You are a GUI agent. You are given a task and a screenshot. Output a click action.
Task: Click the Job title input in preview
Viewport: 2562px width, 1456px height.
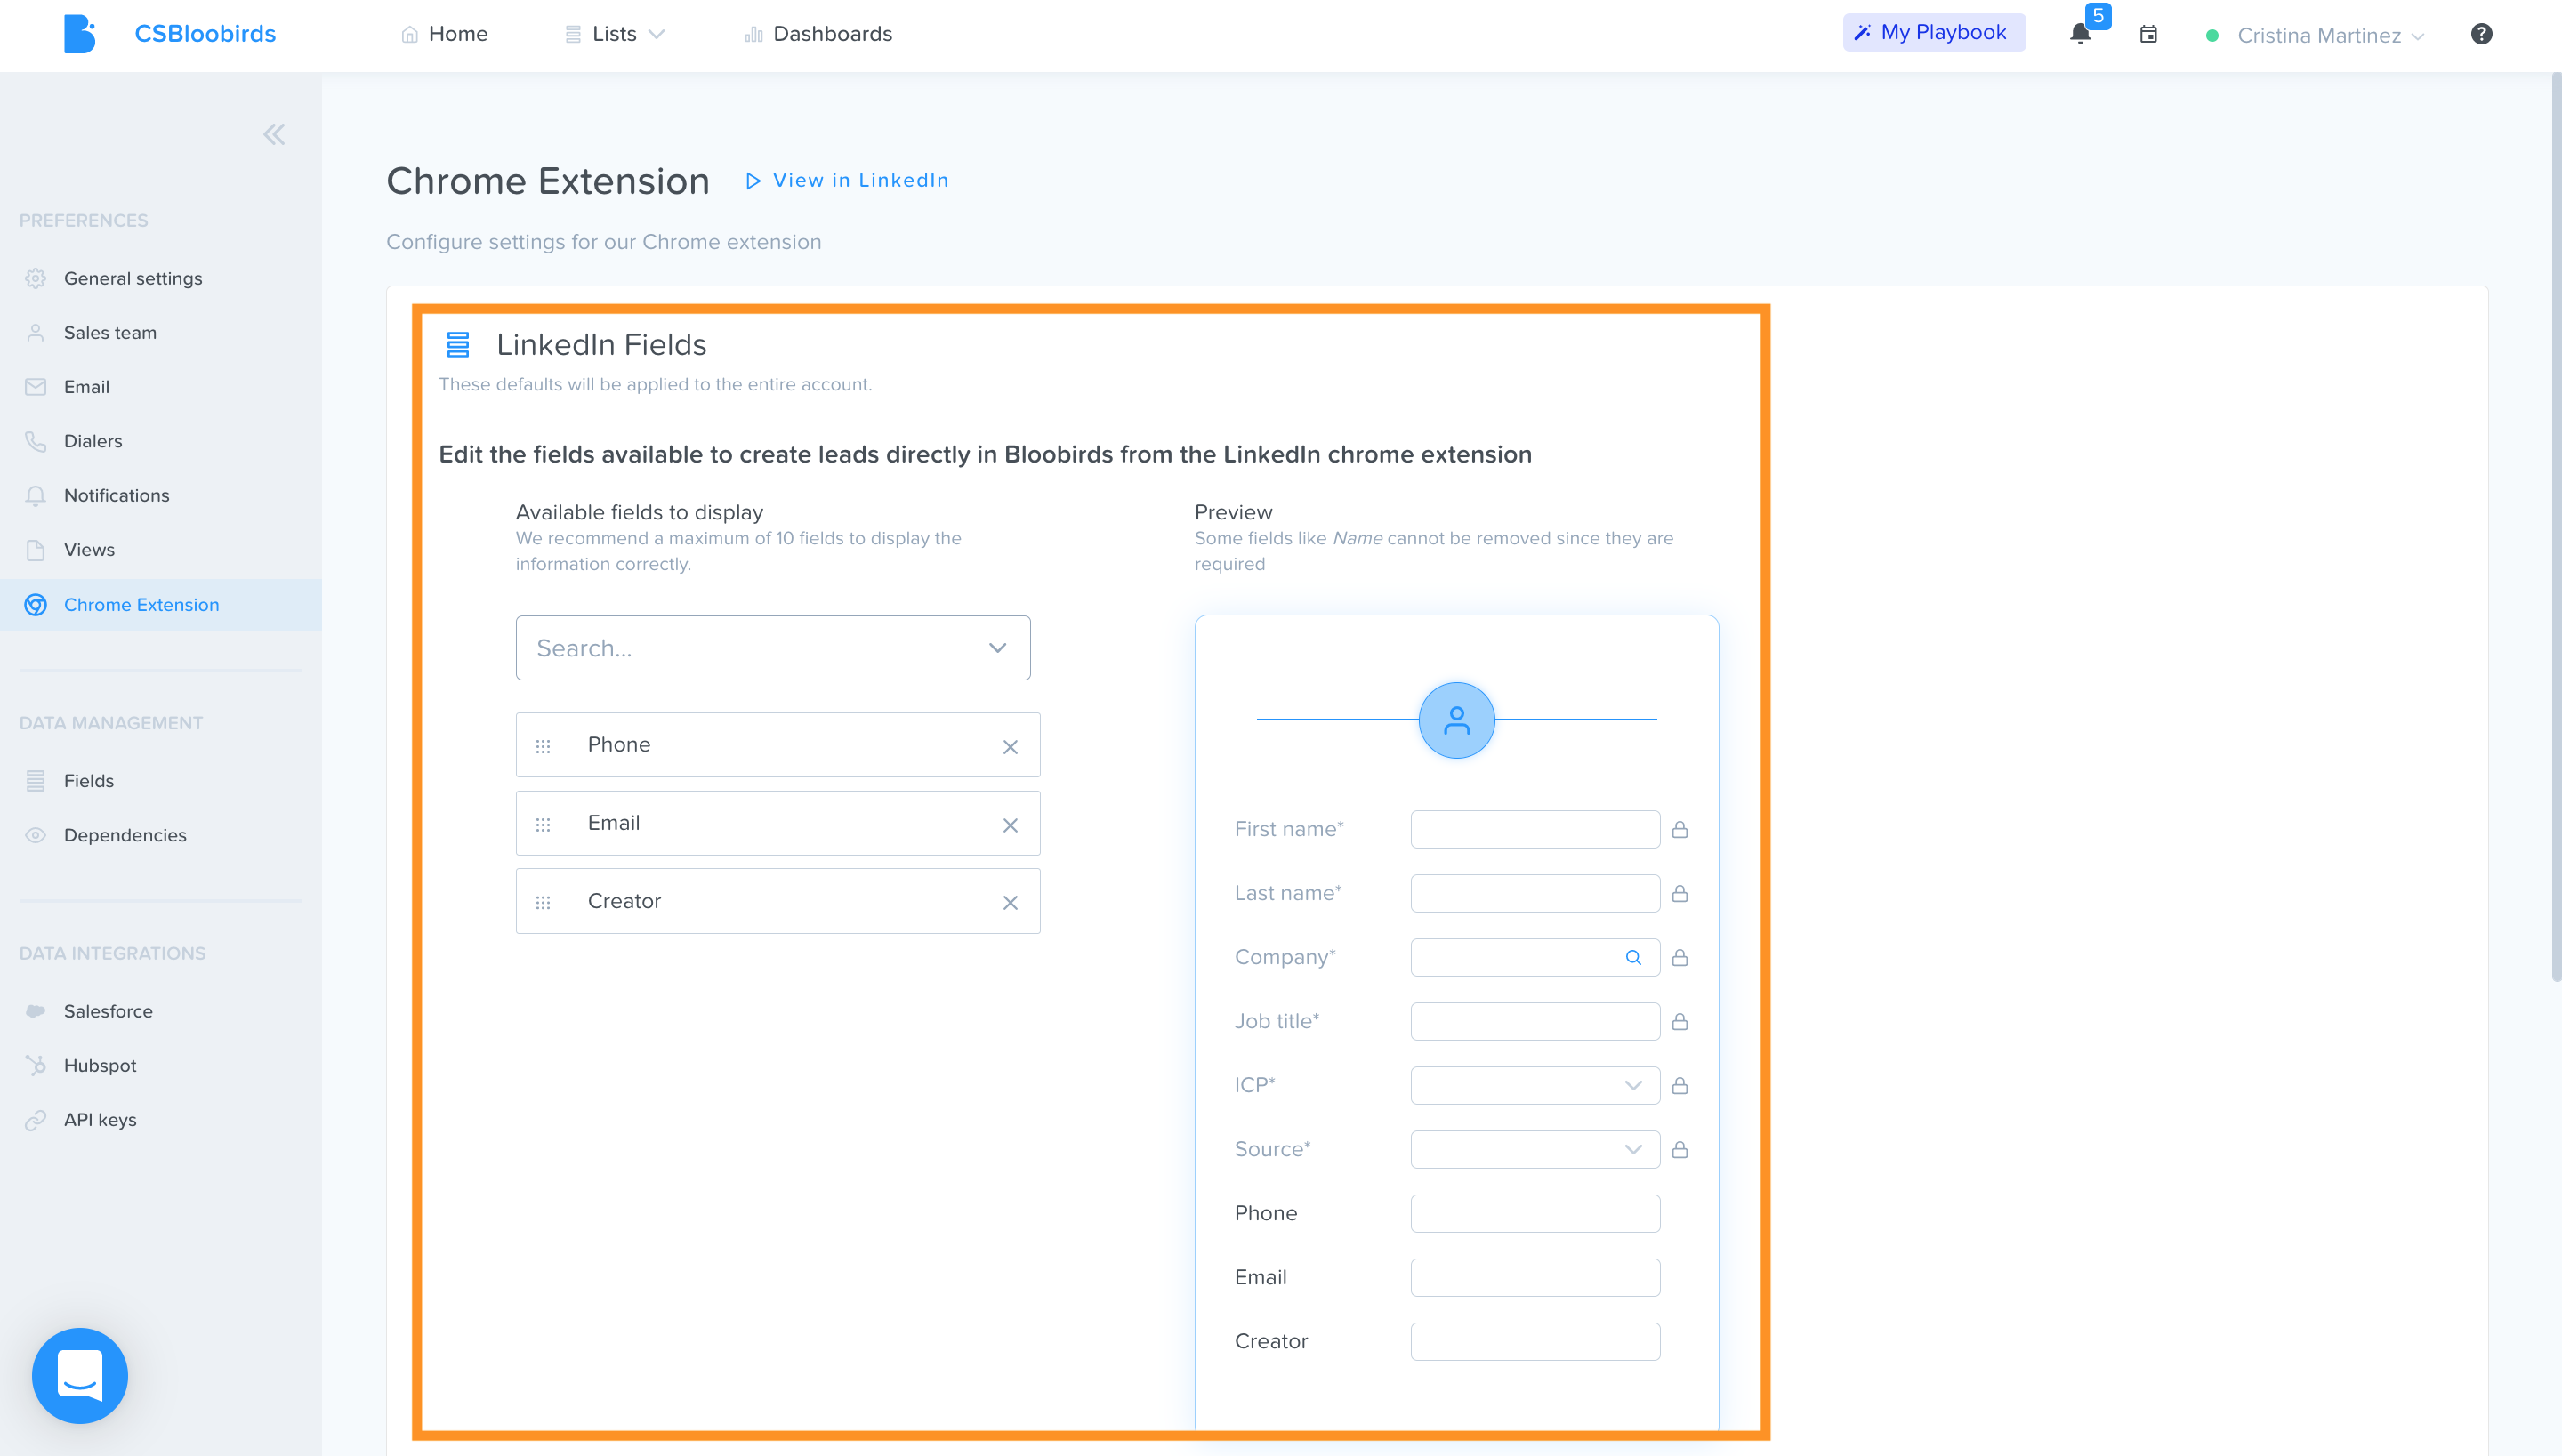coord(1535,1021)
